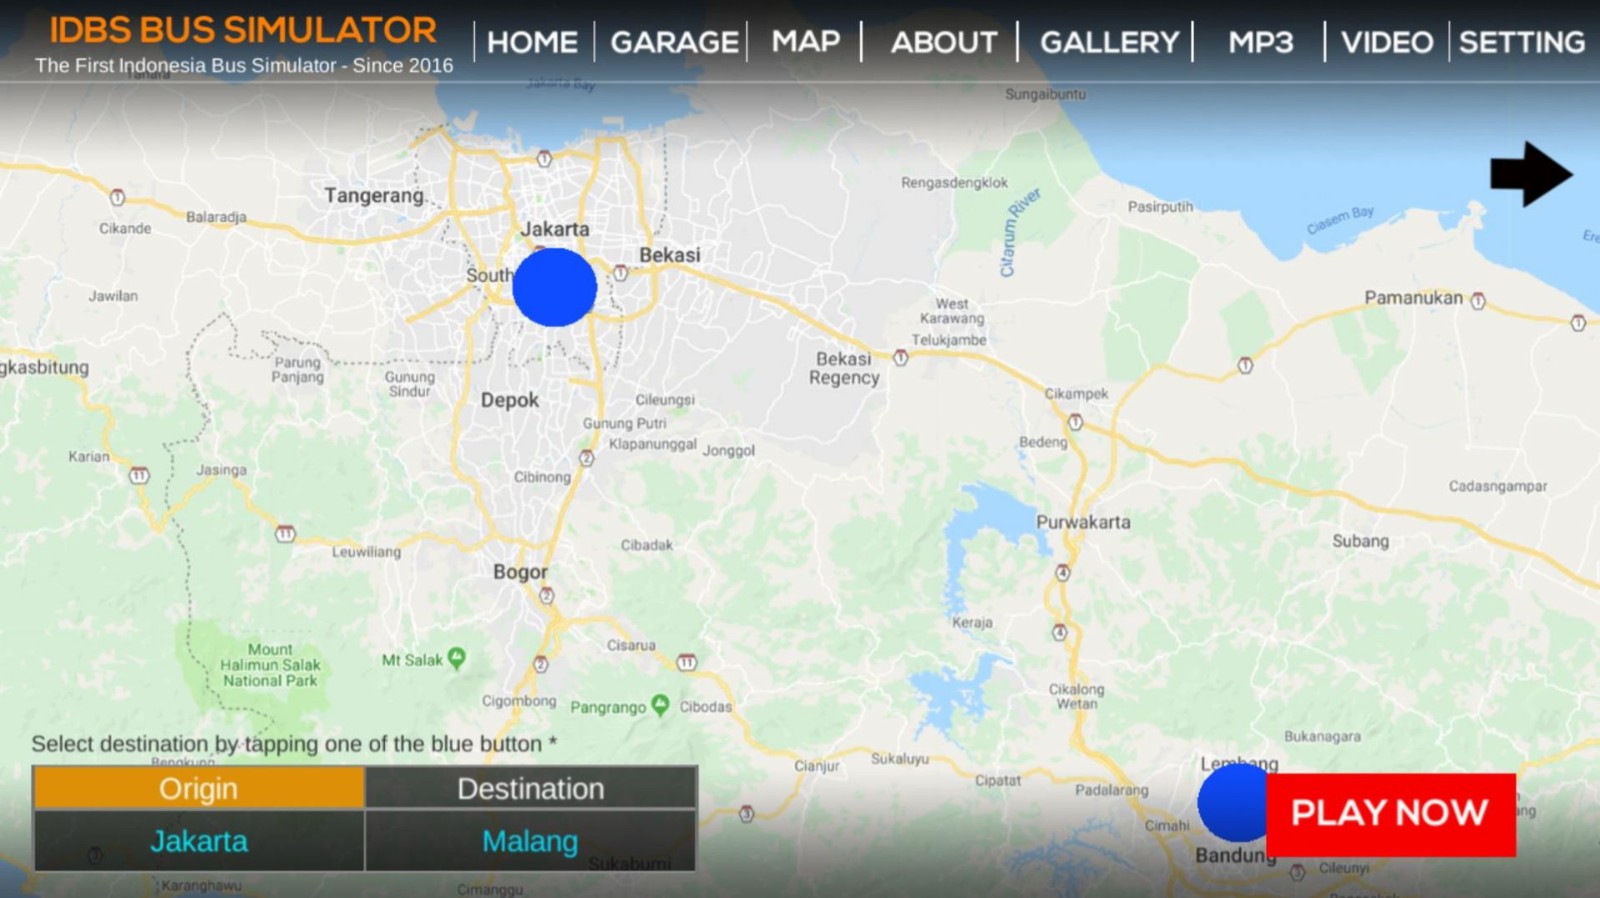Open the MP3 player menu
Screen dimensions: 1600x898
coord(1260,42)
